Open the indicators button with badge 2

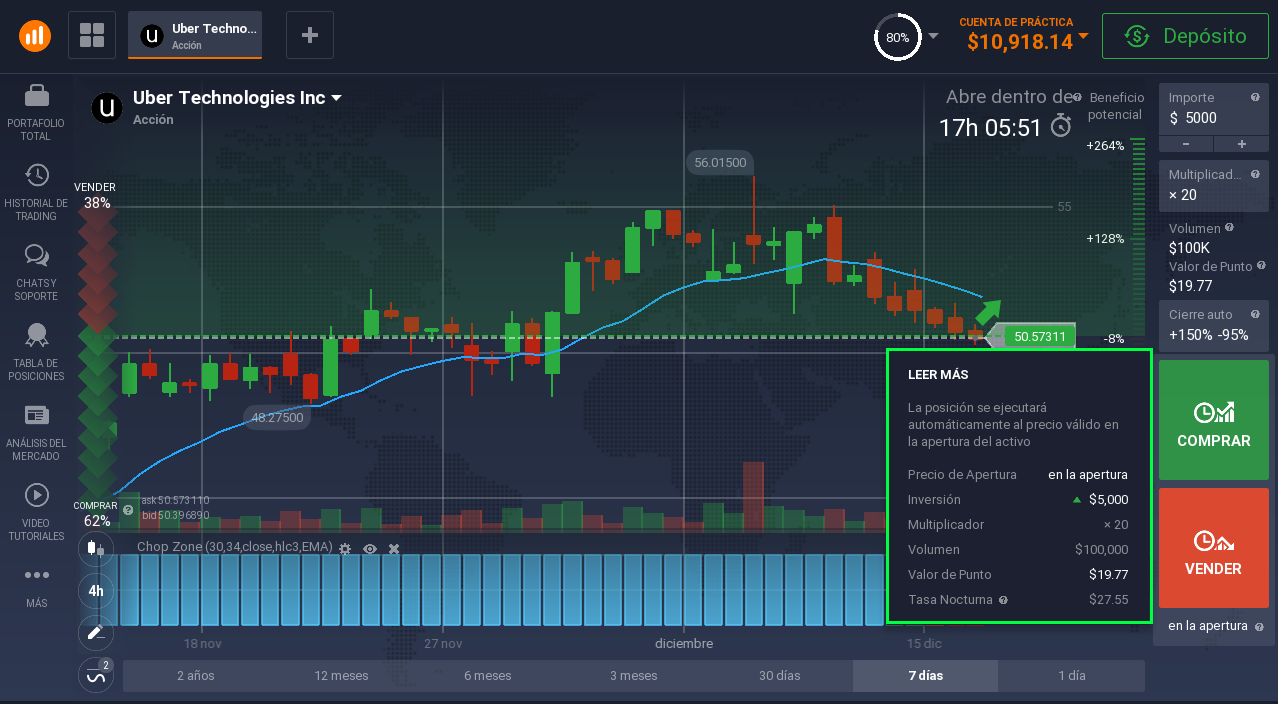[x=96, y=675]
